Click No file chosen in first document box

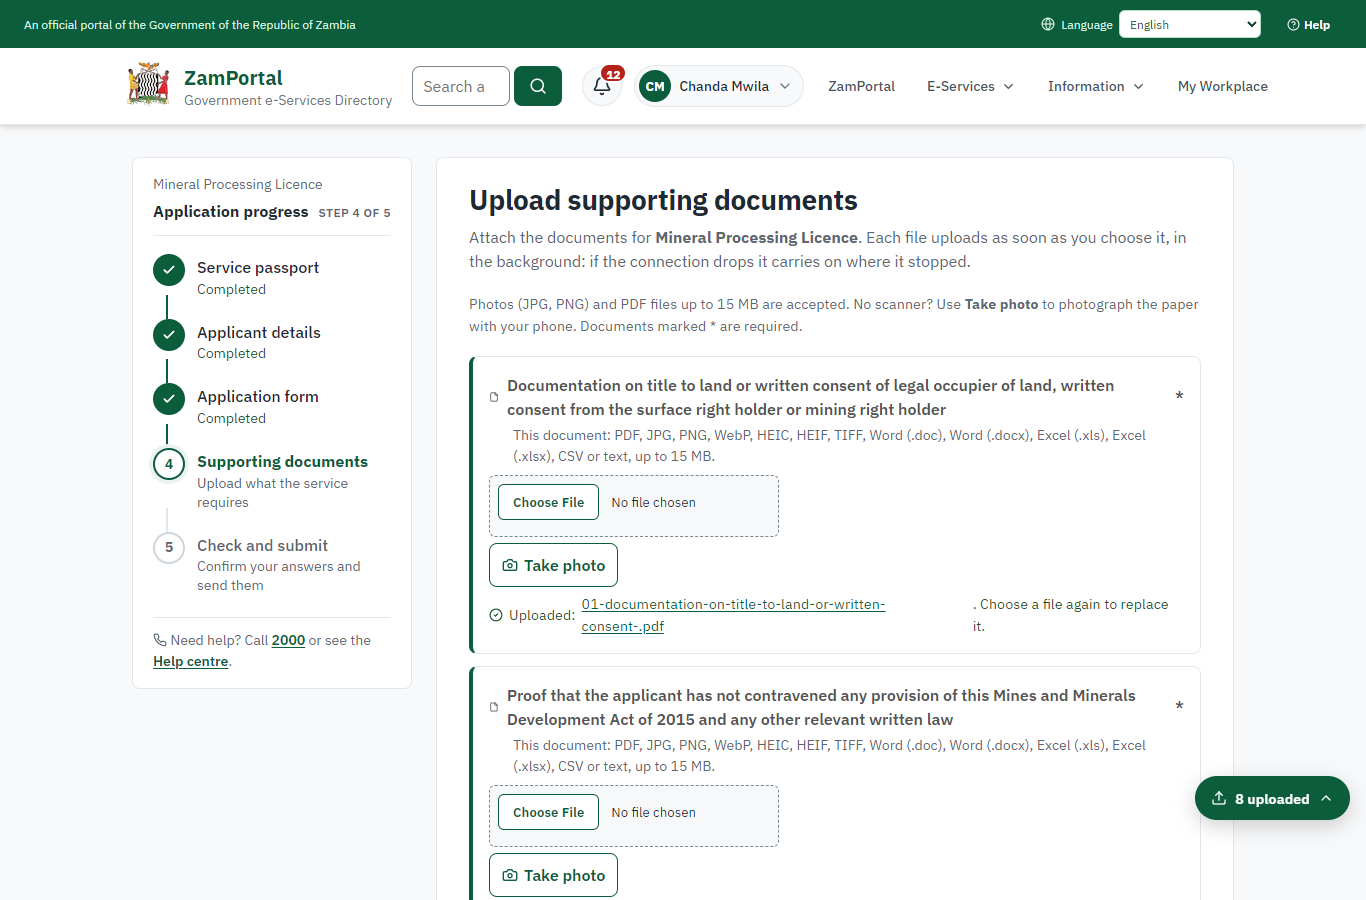click(x=653, y=502)
